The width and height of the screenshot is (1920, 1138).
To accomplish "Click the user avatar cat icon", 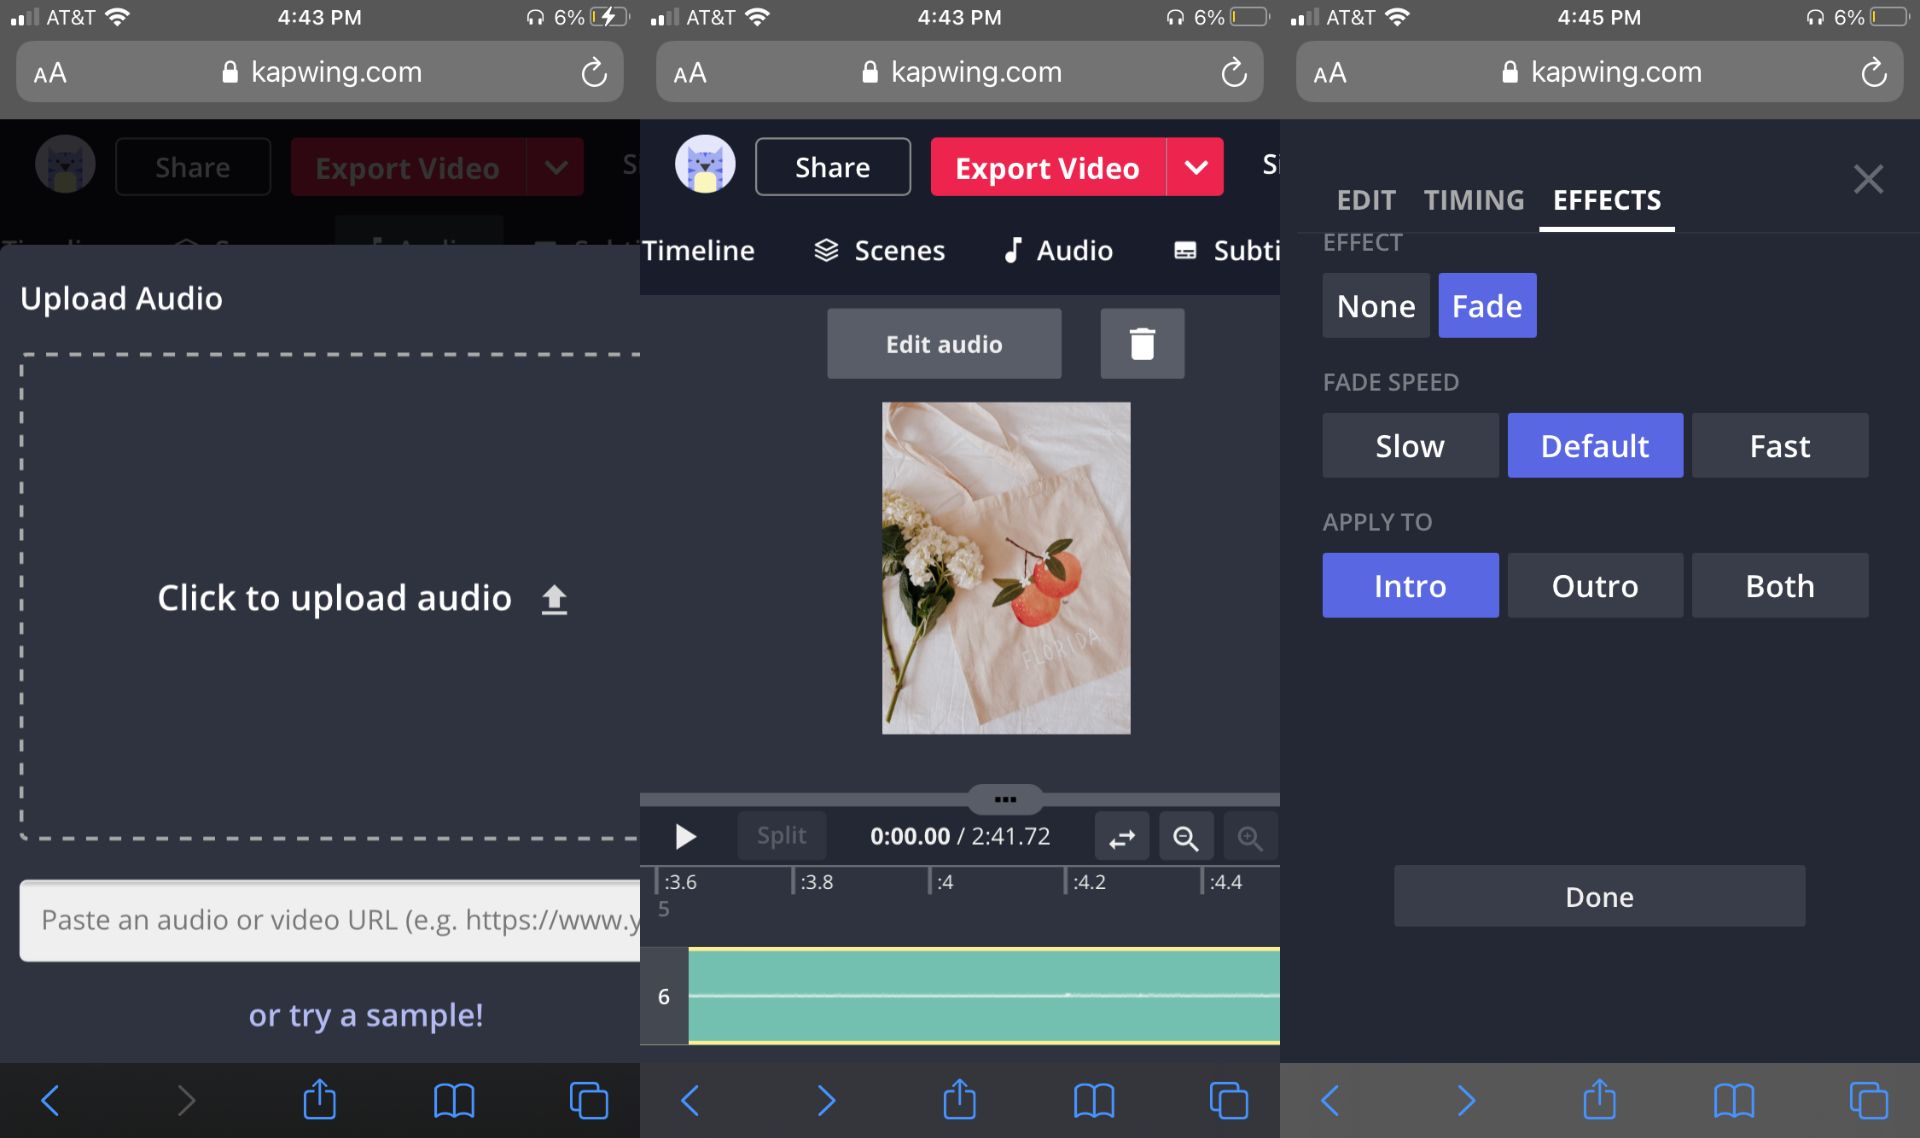I will 705,165.
